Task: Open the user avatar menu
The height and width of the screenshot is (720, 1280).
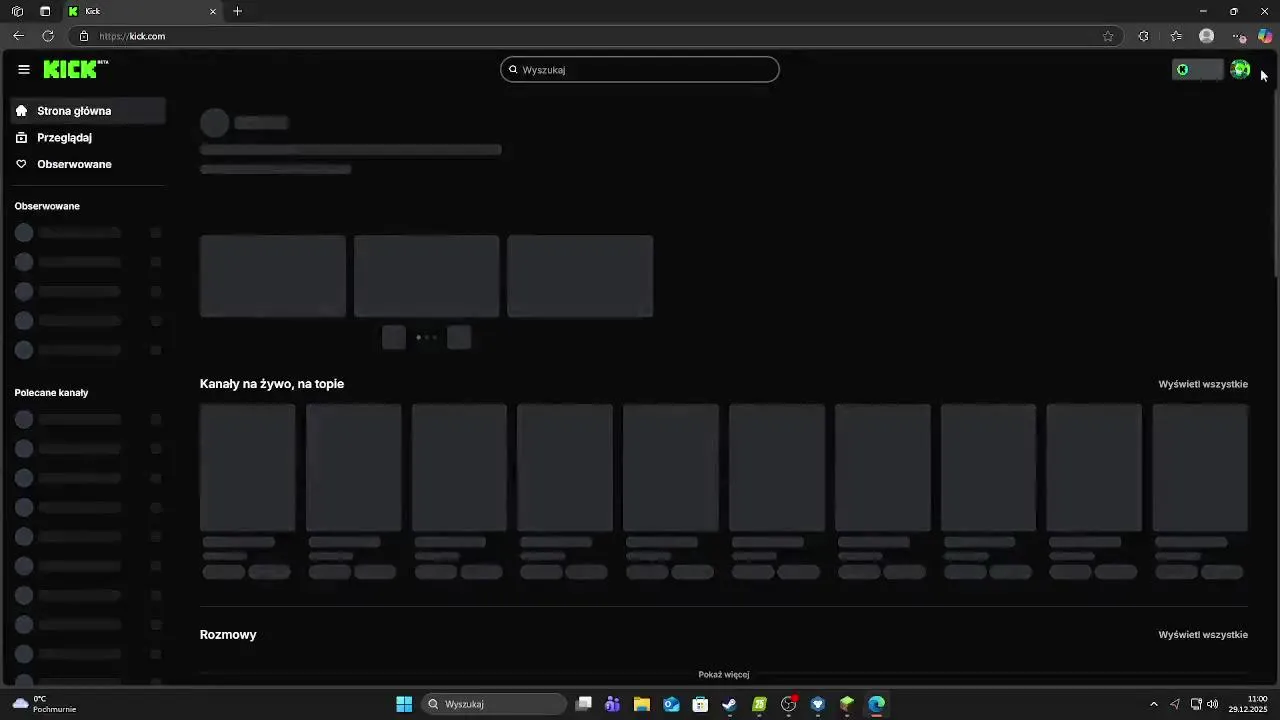Action: [x=1240, y=69]
